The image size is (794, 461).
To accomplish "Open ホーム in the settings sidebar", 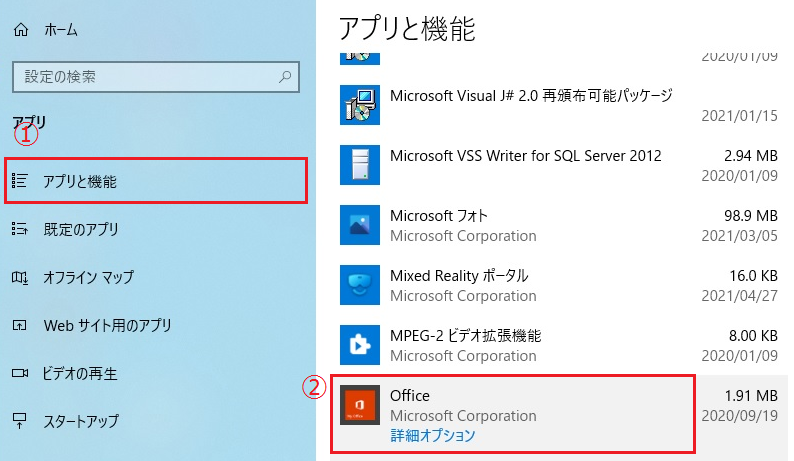I will (x=61, y=30).
